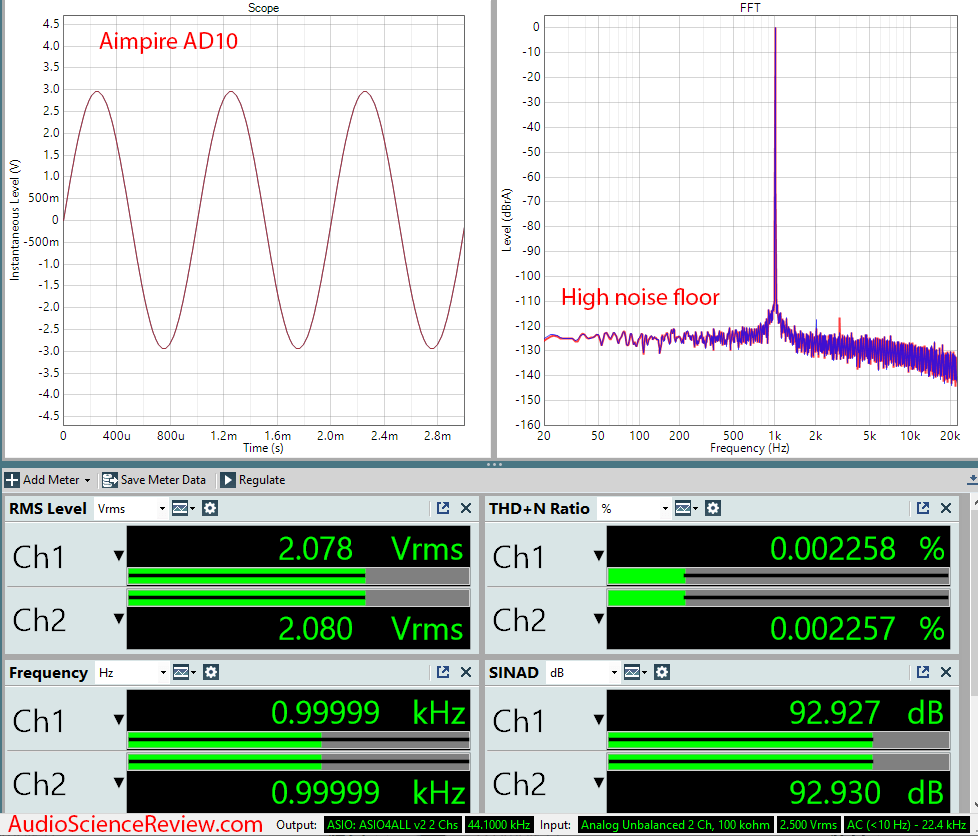Click the panel splitter grip dots

tap(494, 464)
